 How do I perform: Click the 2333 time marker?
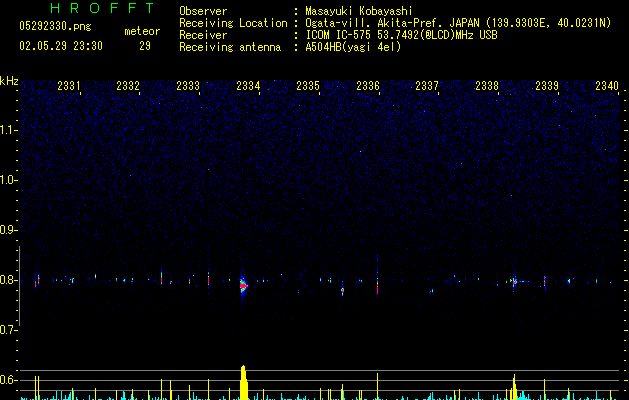click(188, 86)
